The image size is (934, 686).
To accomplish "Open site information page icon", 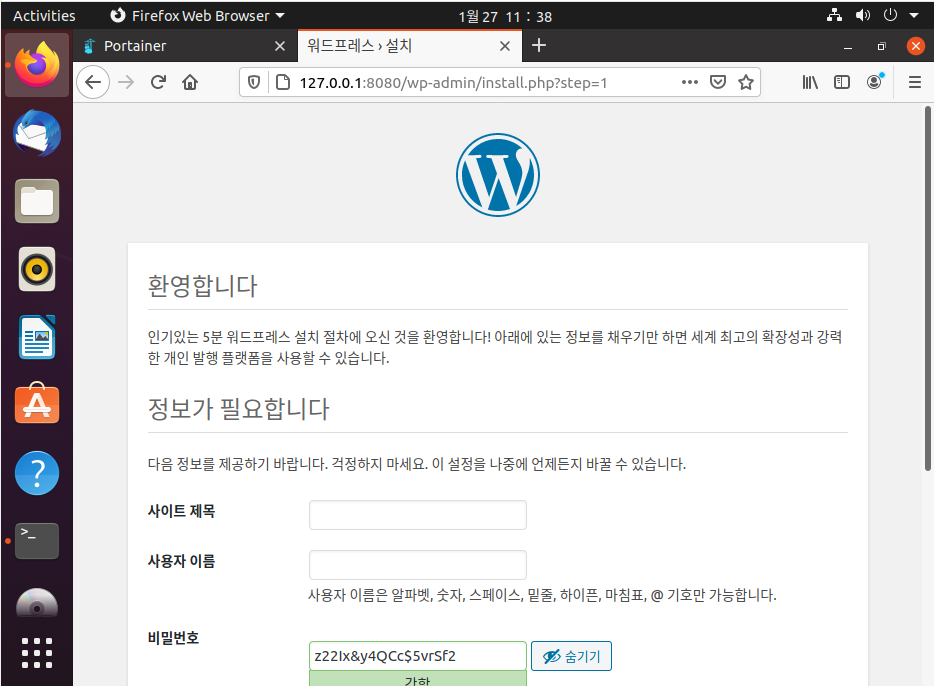I will click(283, 82).
